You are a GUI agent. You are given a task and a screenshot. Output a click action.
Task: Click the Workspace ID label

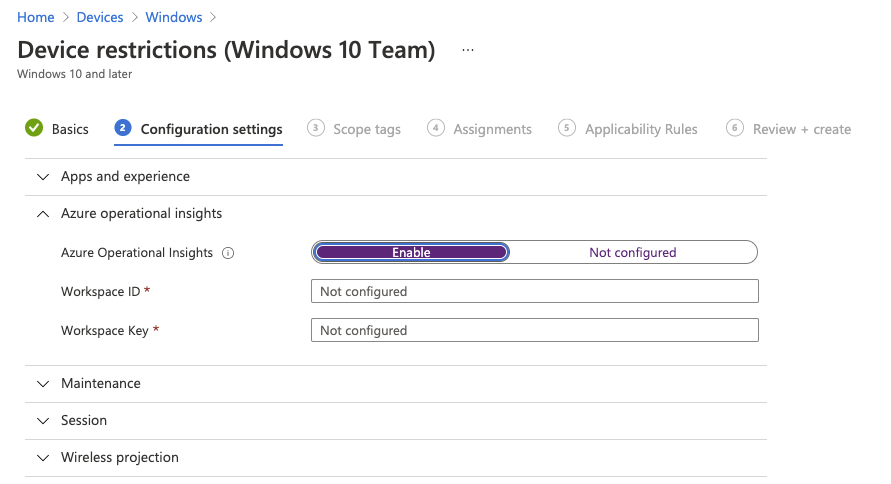pos(101,291)
